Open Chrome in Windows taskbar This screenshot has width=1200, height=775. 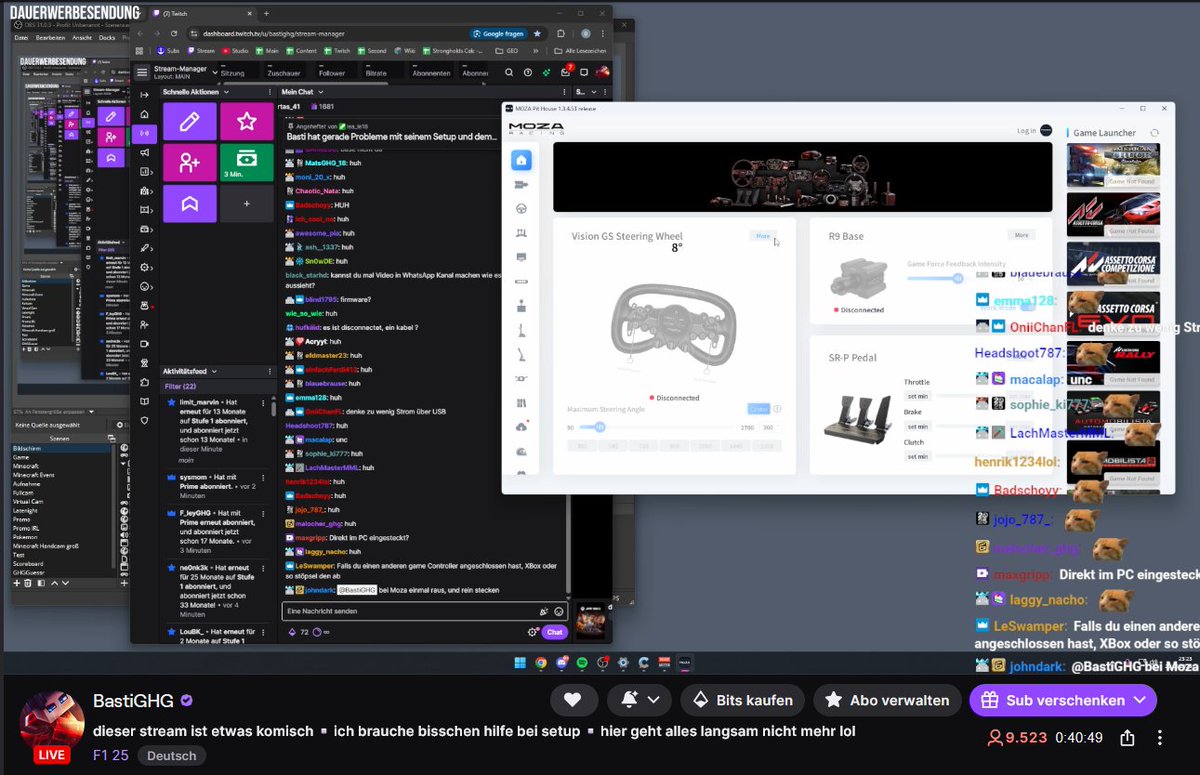540,663
